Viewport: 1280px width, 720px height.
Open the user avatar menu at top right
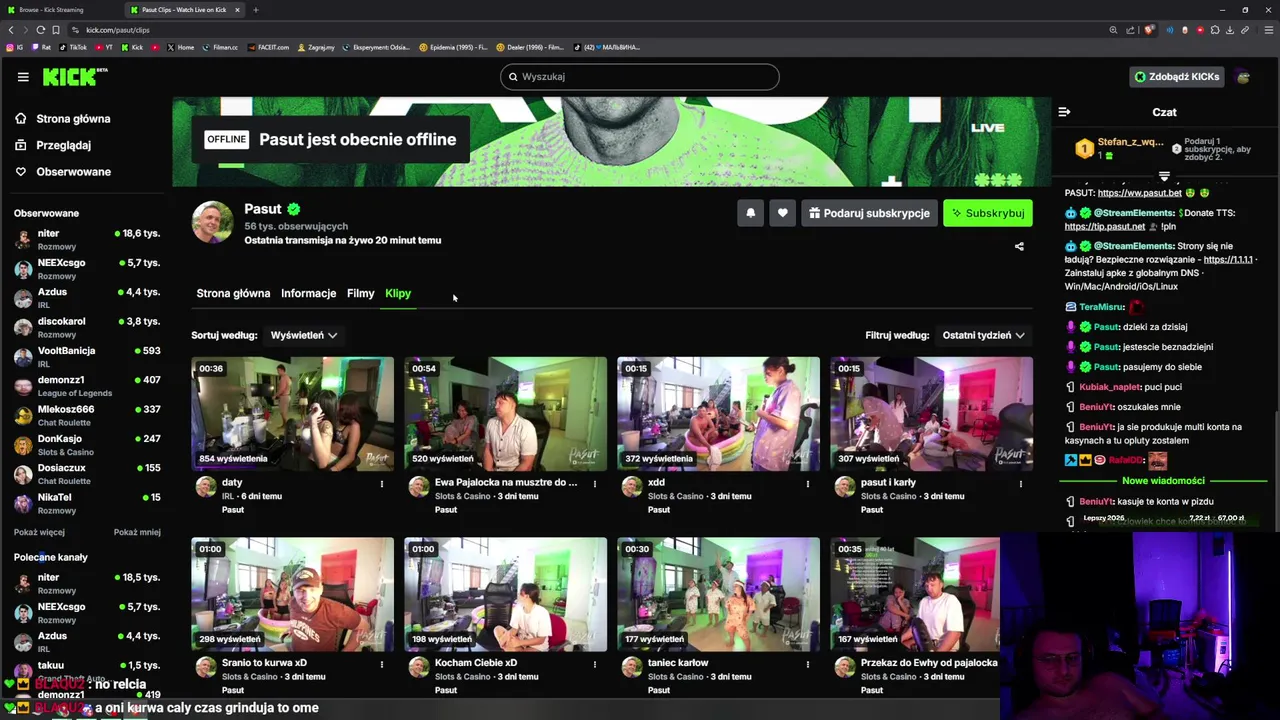pos(1243,77)
